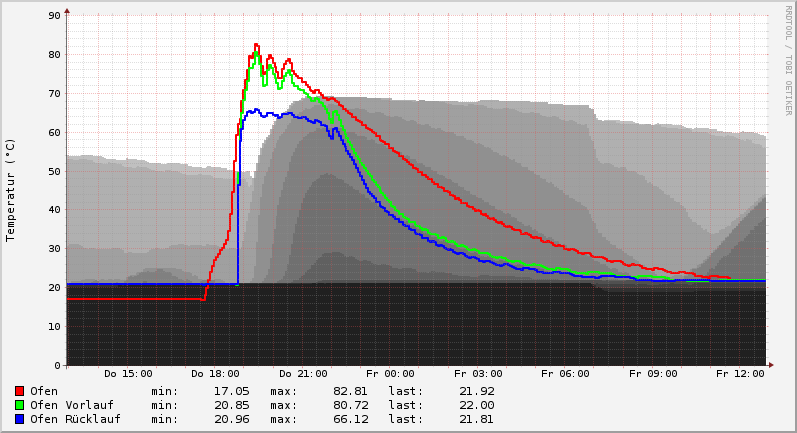Click the highest peak of the red Ofen curve

256,44
